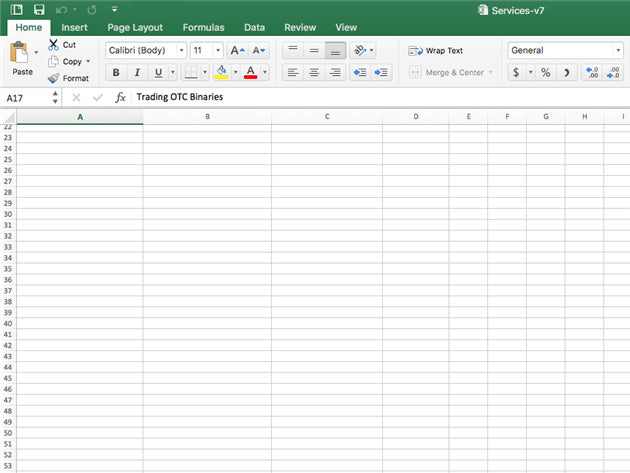Image resolution: width=630 pixels, height=473 pixels.
Task: Click the fx insert function icon
Action: point(120,97)
